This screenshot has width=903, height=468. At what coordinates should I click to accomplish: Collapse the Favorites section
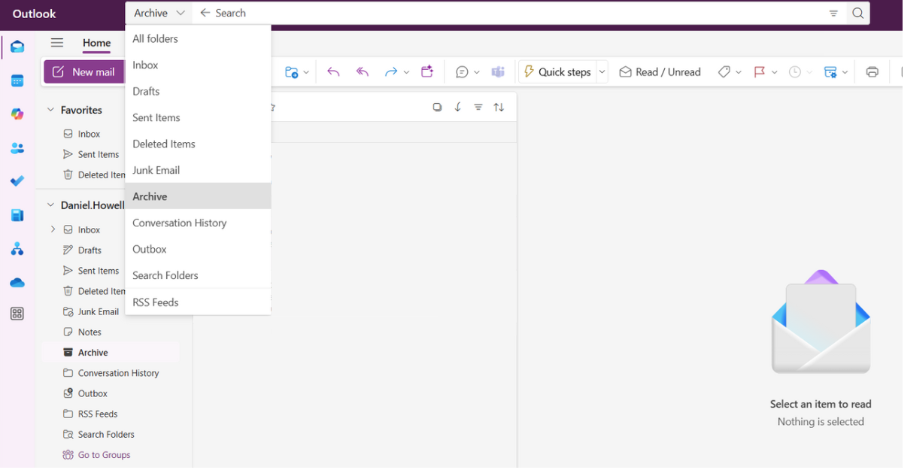tap(51, 109)
